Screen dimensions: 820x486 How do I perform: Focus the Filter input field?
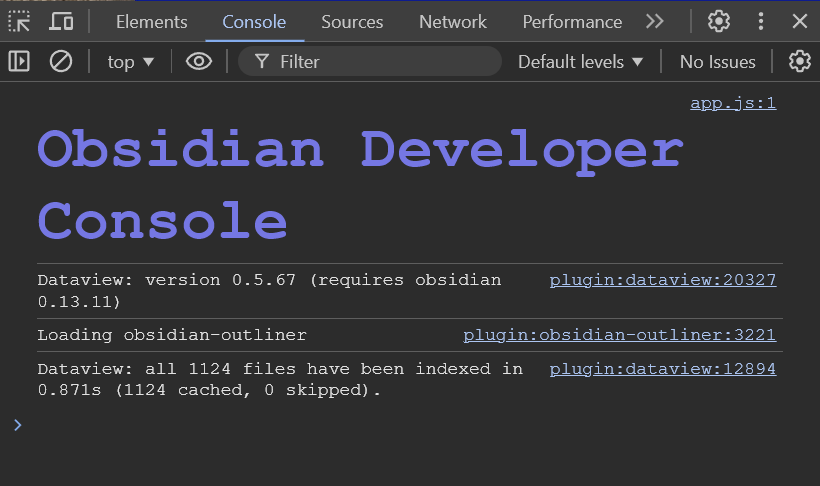[370, 61]
